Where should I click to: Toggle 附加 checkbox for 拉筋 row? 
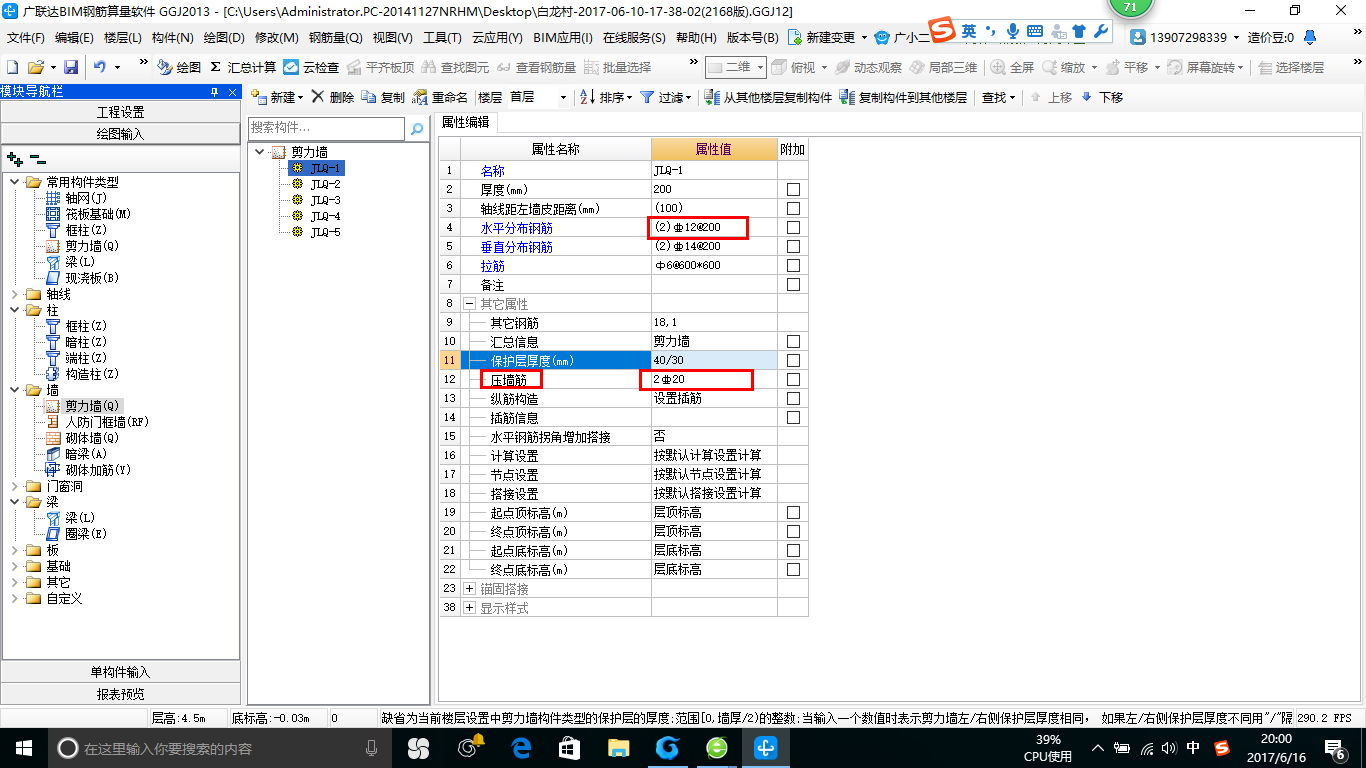click(x=793, y=265)
